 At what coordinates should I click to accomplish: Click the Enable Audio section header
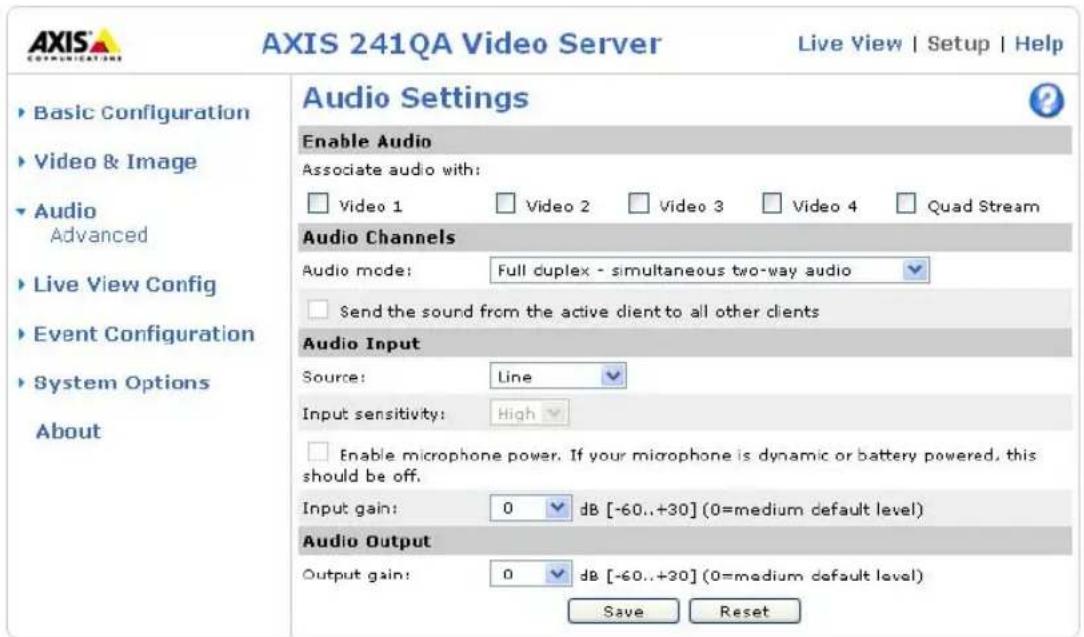point(684,140)
